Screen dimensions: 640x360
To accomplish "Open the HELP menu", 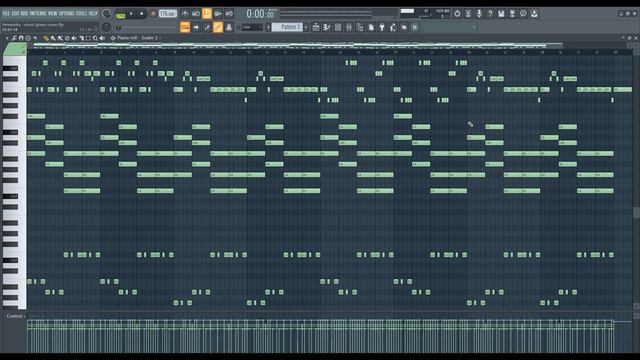I will pyautogui.click(x=93, y=13).
